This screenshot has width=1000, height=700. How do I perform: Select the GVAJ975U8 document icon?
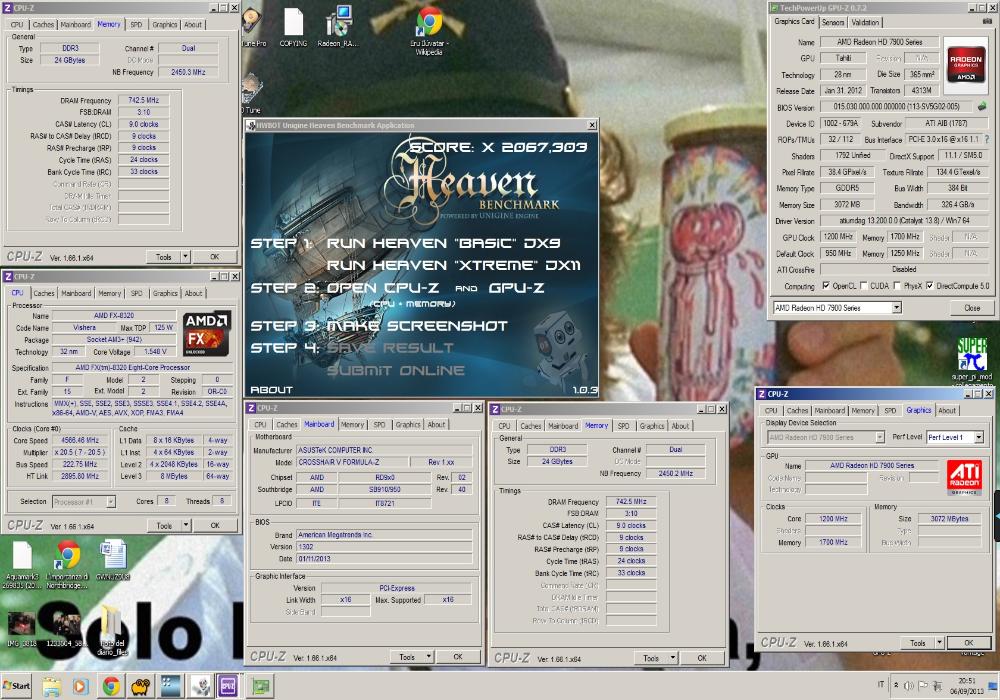[114, 561]
